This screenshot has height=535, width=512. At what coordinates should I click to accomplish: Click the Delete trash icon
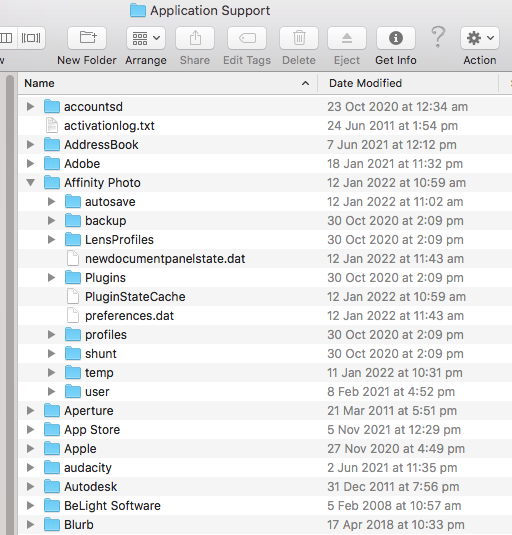pyautogui.click(x=299, y=38)
